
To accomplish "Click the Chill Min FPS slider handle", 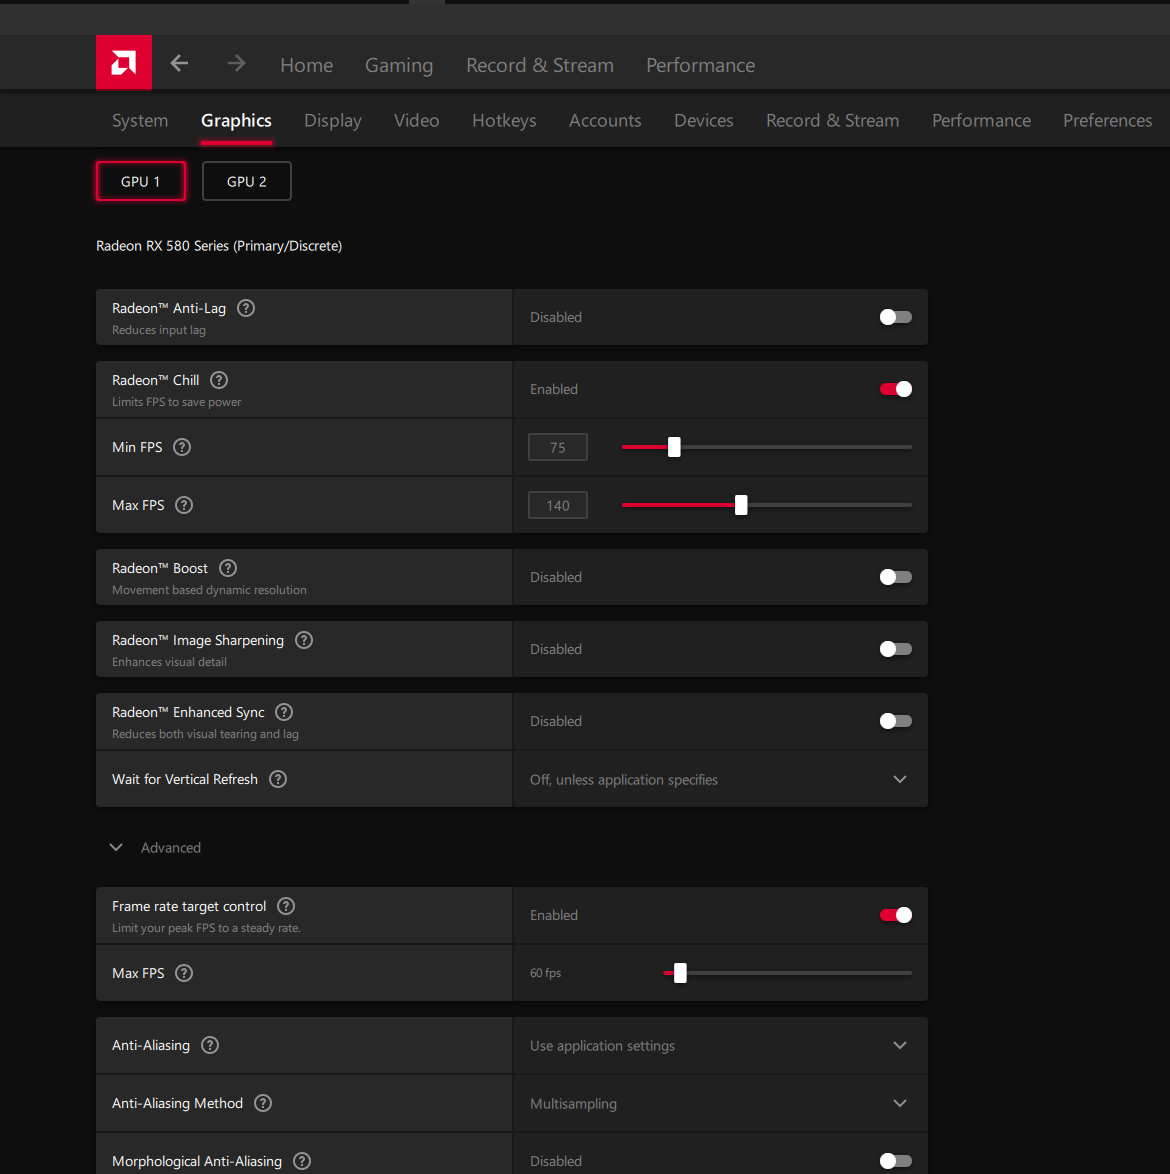I will 674,447.
